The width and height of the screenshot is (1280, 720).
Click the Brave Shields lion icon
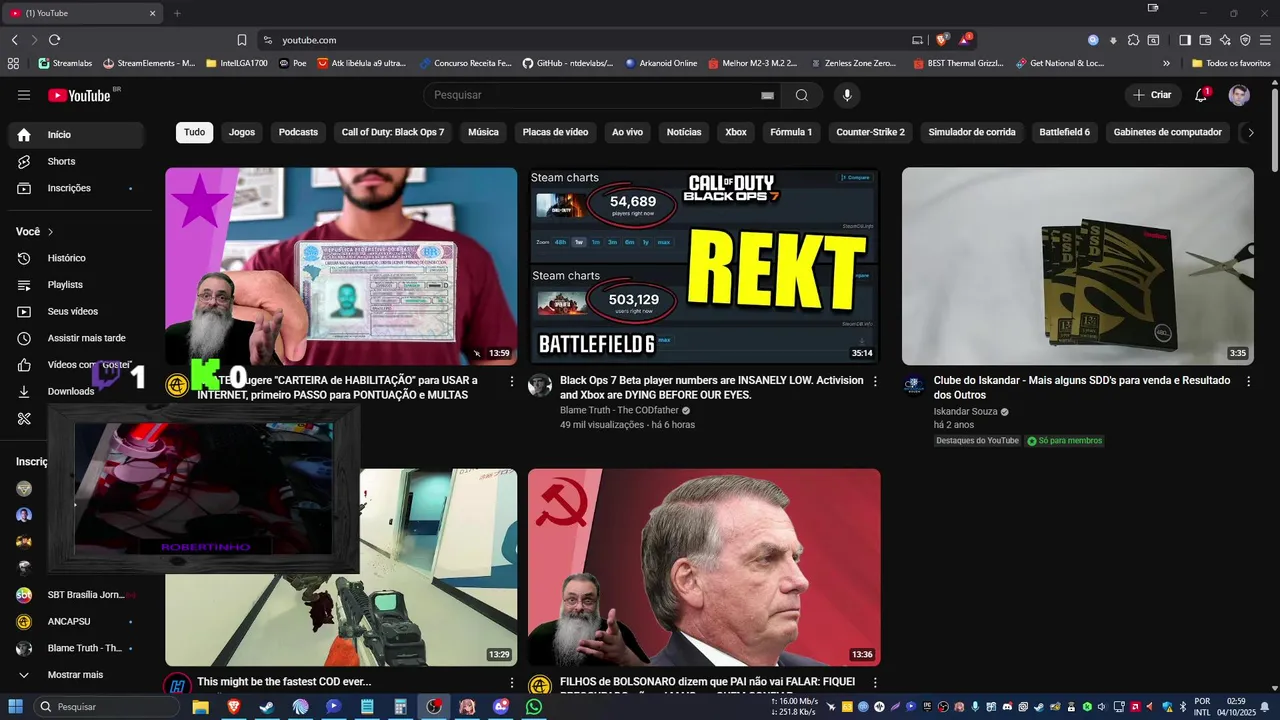(942, 40)
